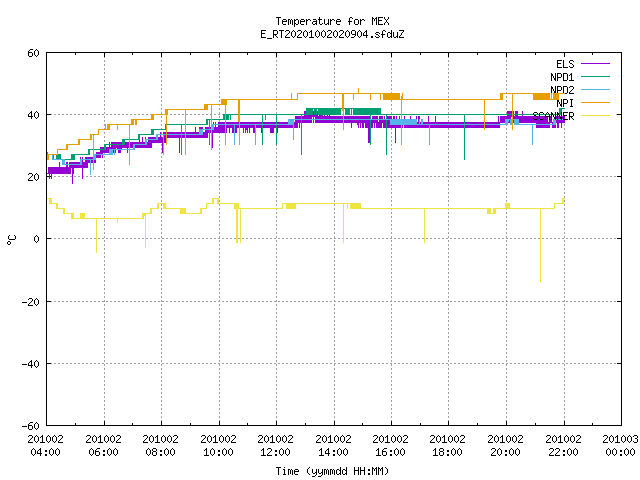Click the x-axis tick label '201002 18:00'
This screenshot has height=480, width=640.
(x=448, y=445)
